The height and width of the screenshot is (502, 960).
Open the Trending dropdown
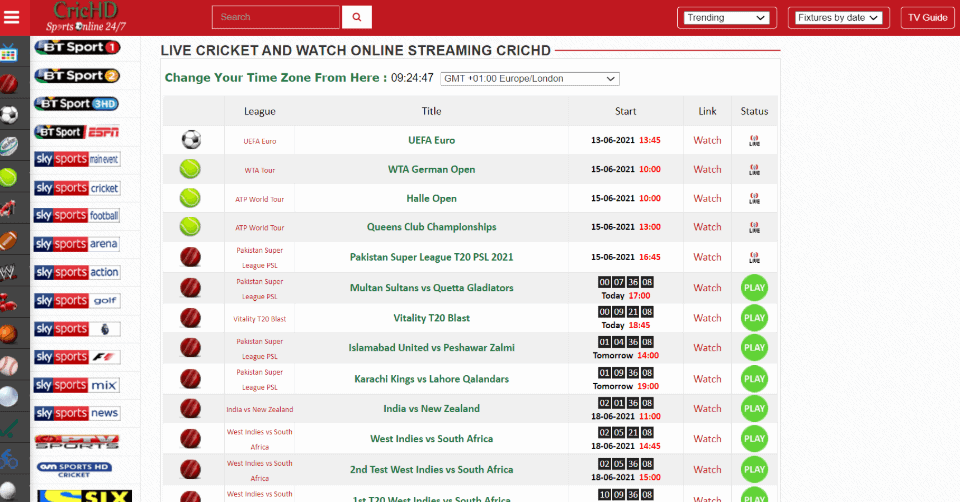pos(727,18)
